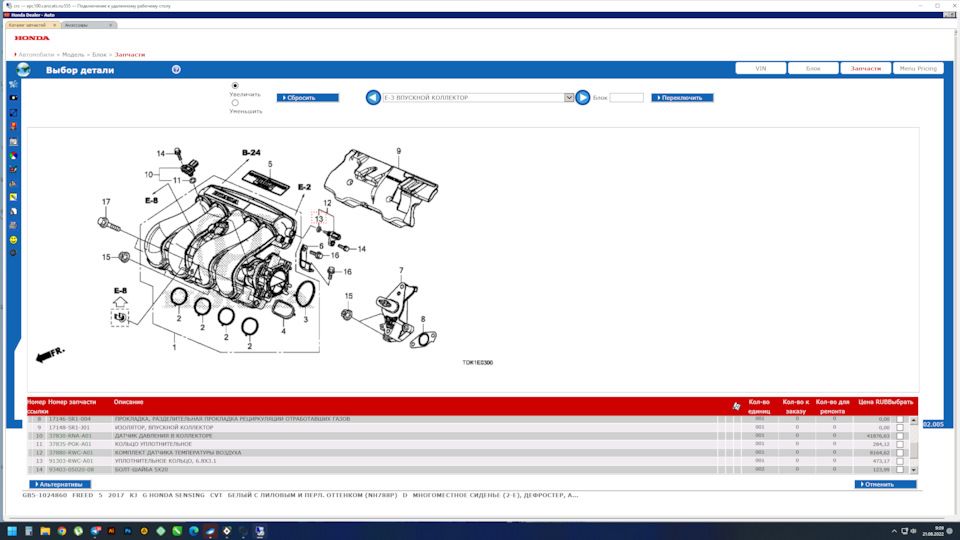The width and height of the screenshot is (960, 540).
Task: Click the yellow smiley face sidebar icon
Action: (x=13, y=240)
